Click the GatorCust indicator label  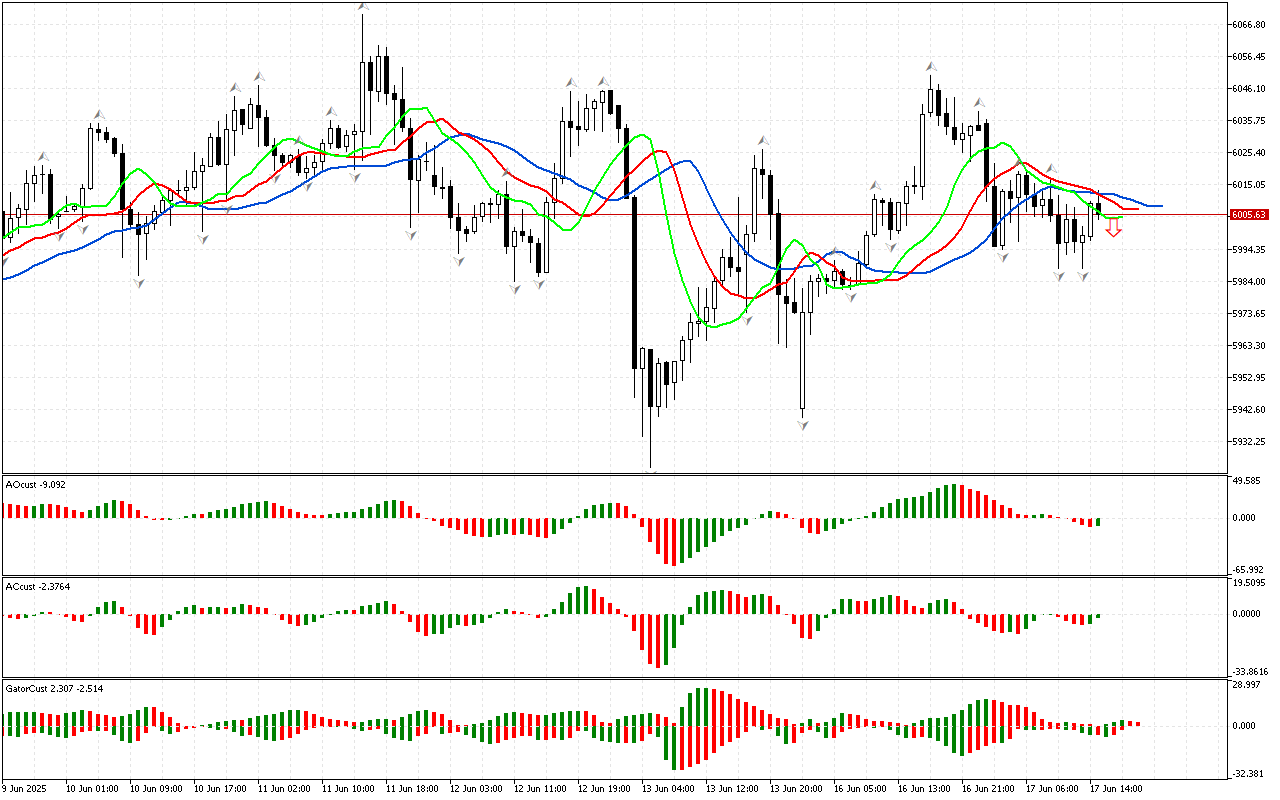click(x=54, y=689)
